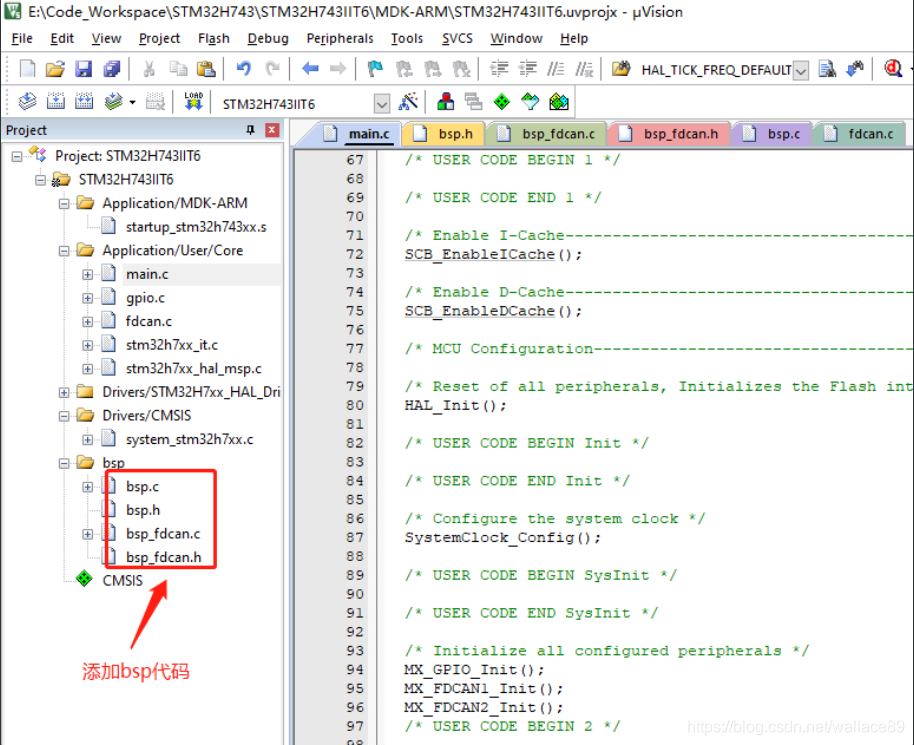Screen dimensions: 914x745
Task: Expand the gpio.c tree node
Action: click(87, 298)
